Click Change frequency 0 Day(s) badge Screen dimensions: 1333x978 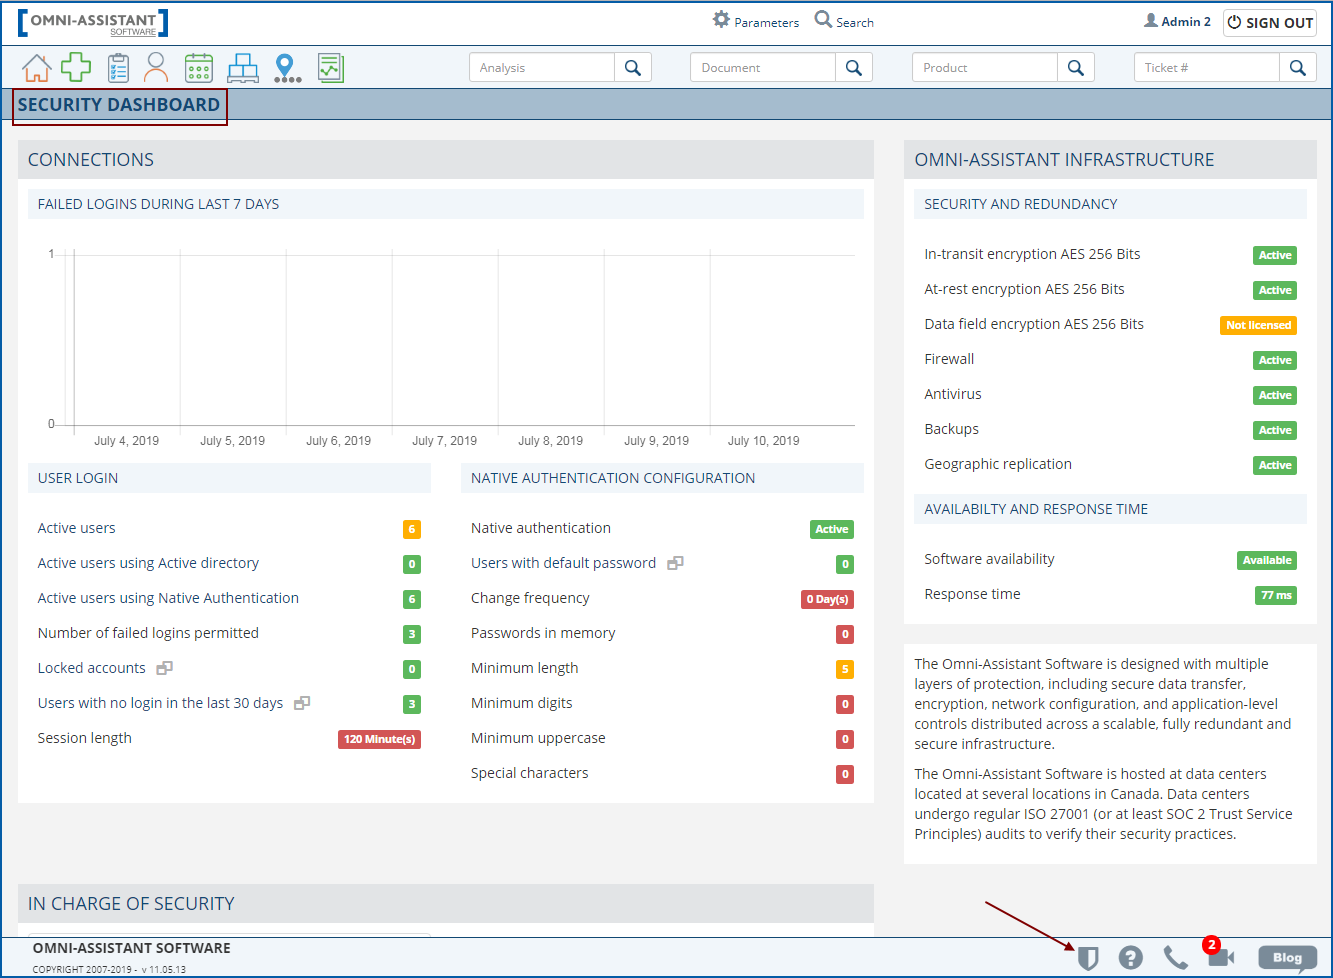coord(827,600)
